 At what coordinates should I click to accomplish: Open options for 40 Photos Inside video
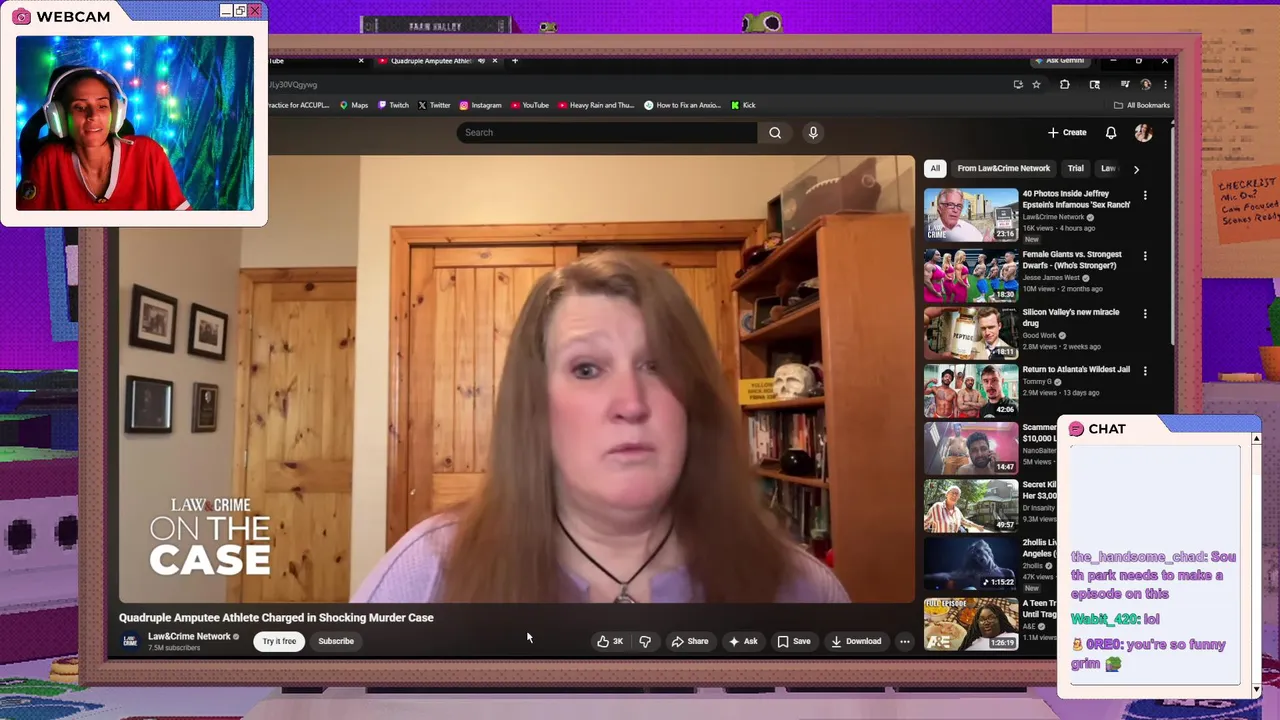(1145, 196)
